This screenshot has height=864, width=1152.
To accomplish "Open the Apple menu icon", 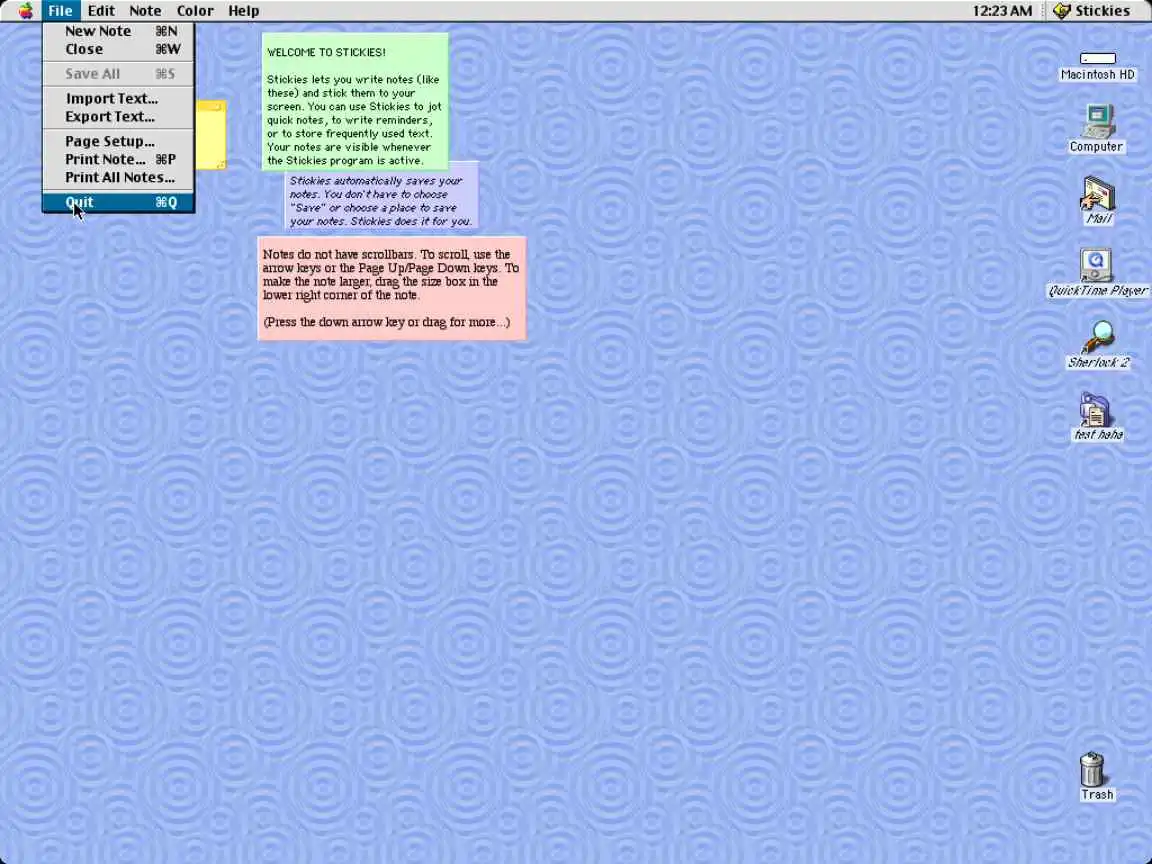I will 26,10.
